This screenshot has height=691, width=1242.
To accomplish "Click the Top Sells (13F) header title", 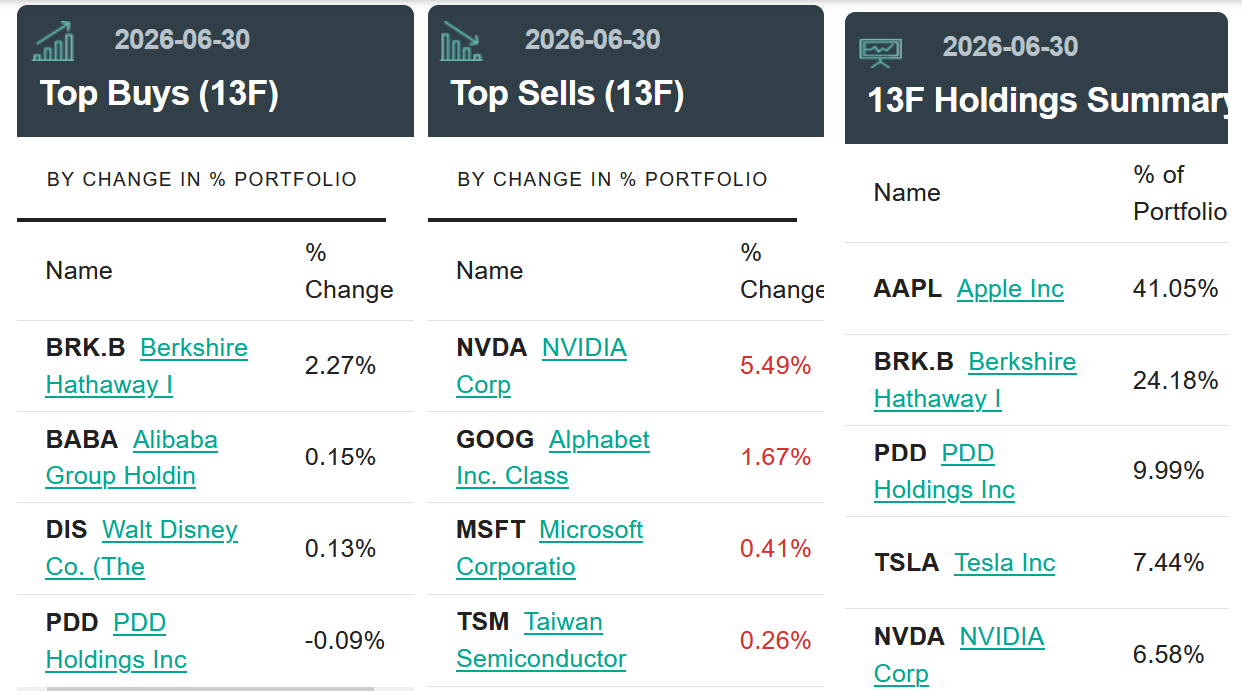I will point(568,93).
